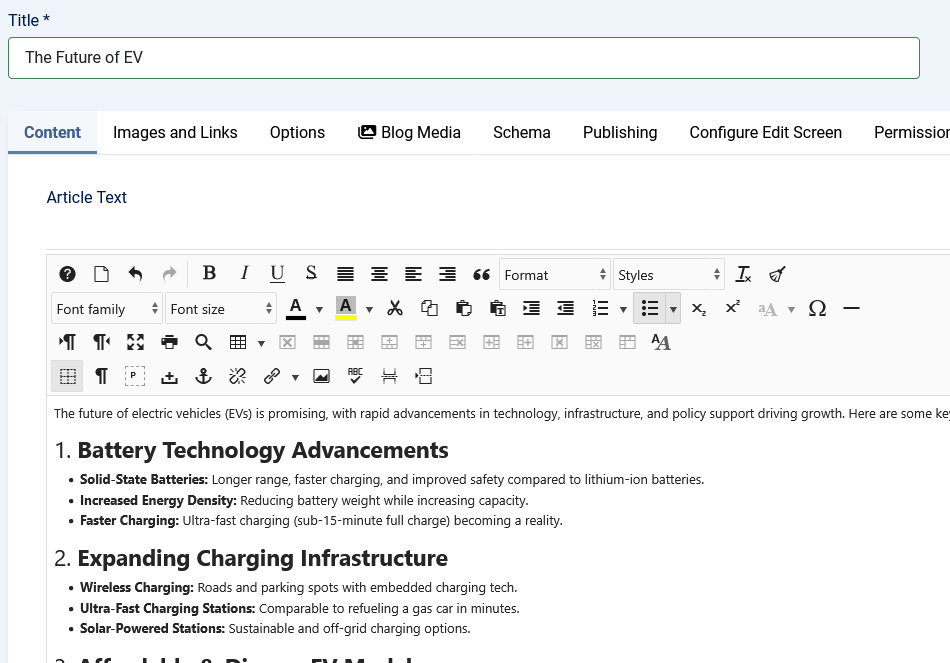
Task: Click the yellow background color swatch
Action: click(x=345, y=308)
